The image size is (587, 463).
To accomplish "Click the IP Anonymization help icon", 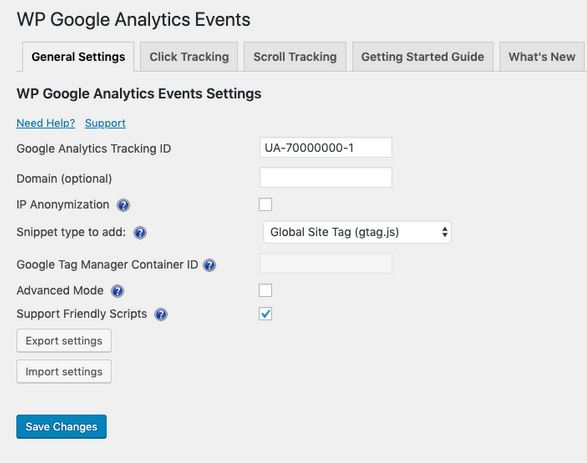I will point(123,205).
